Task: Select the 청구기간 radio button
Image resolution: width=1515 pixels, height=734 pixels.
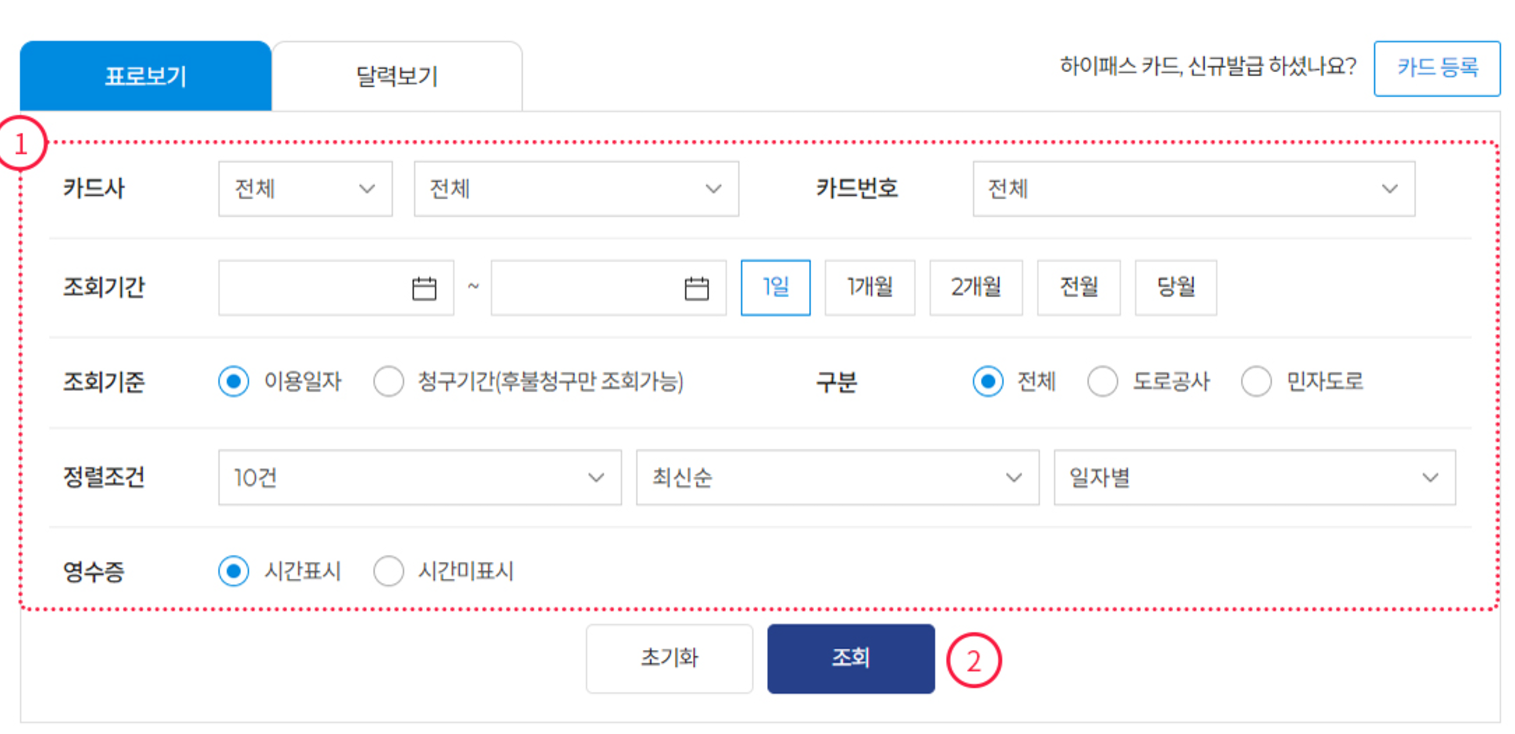Action: pos(388,381)
